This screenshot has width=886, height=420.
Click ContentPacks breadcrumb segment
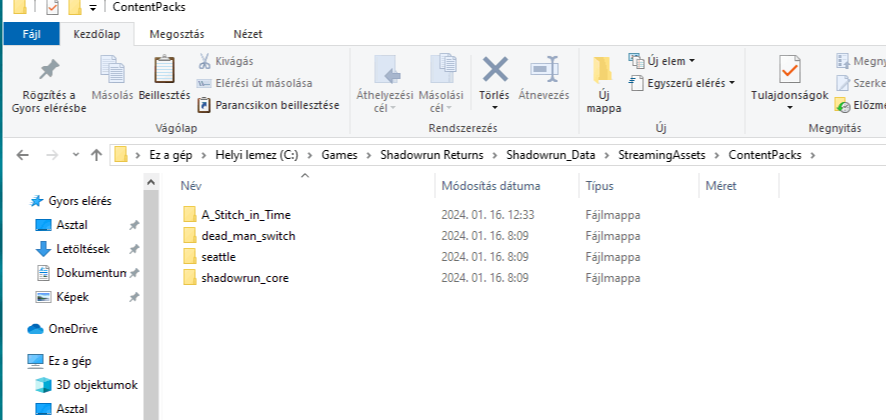click(765, 155)
